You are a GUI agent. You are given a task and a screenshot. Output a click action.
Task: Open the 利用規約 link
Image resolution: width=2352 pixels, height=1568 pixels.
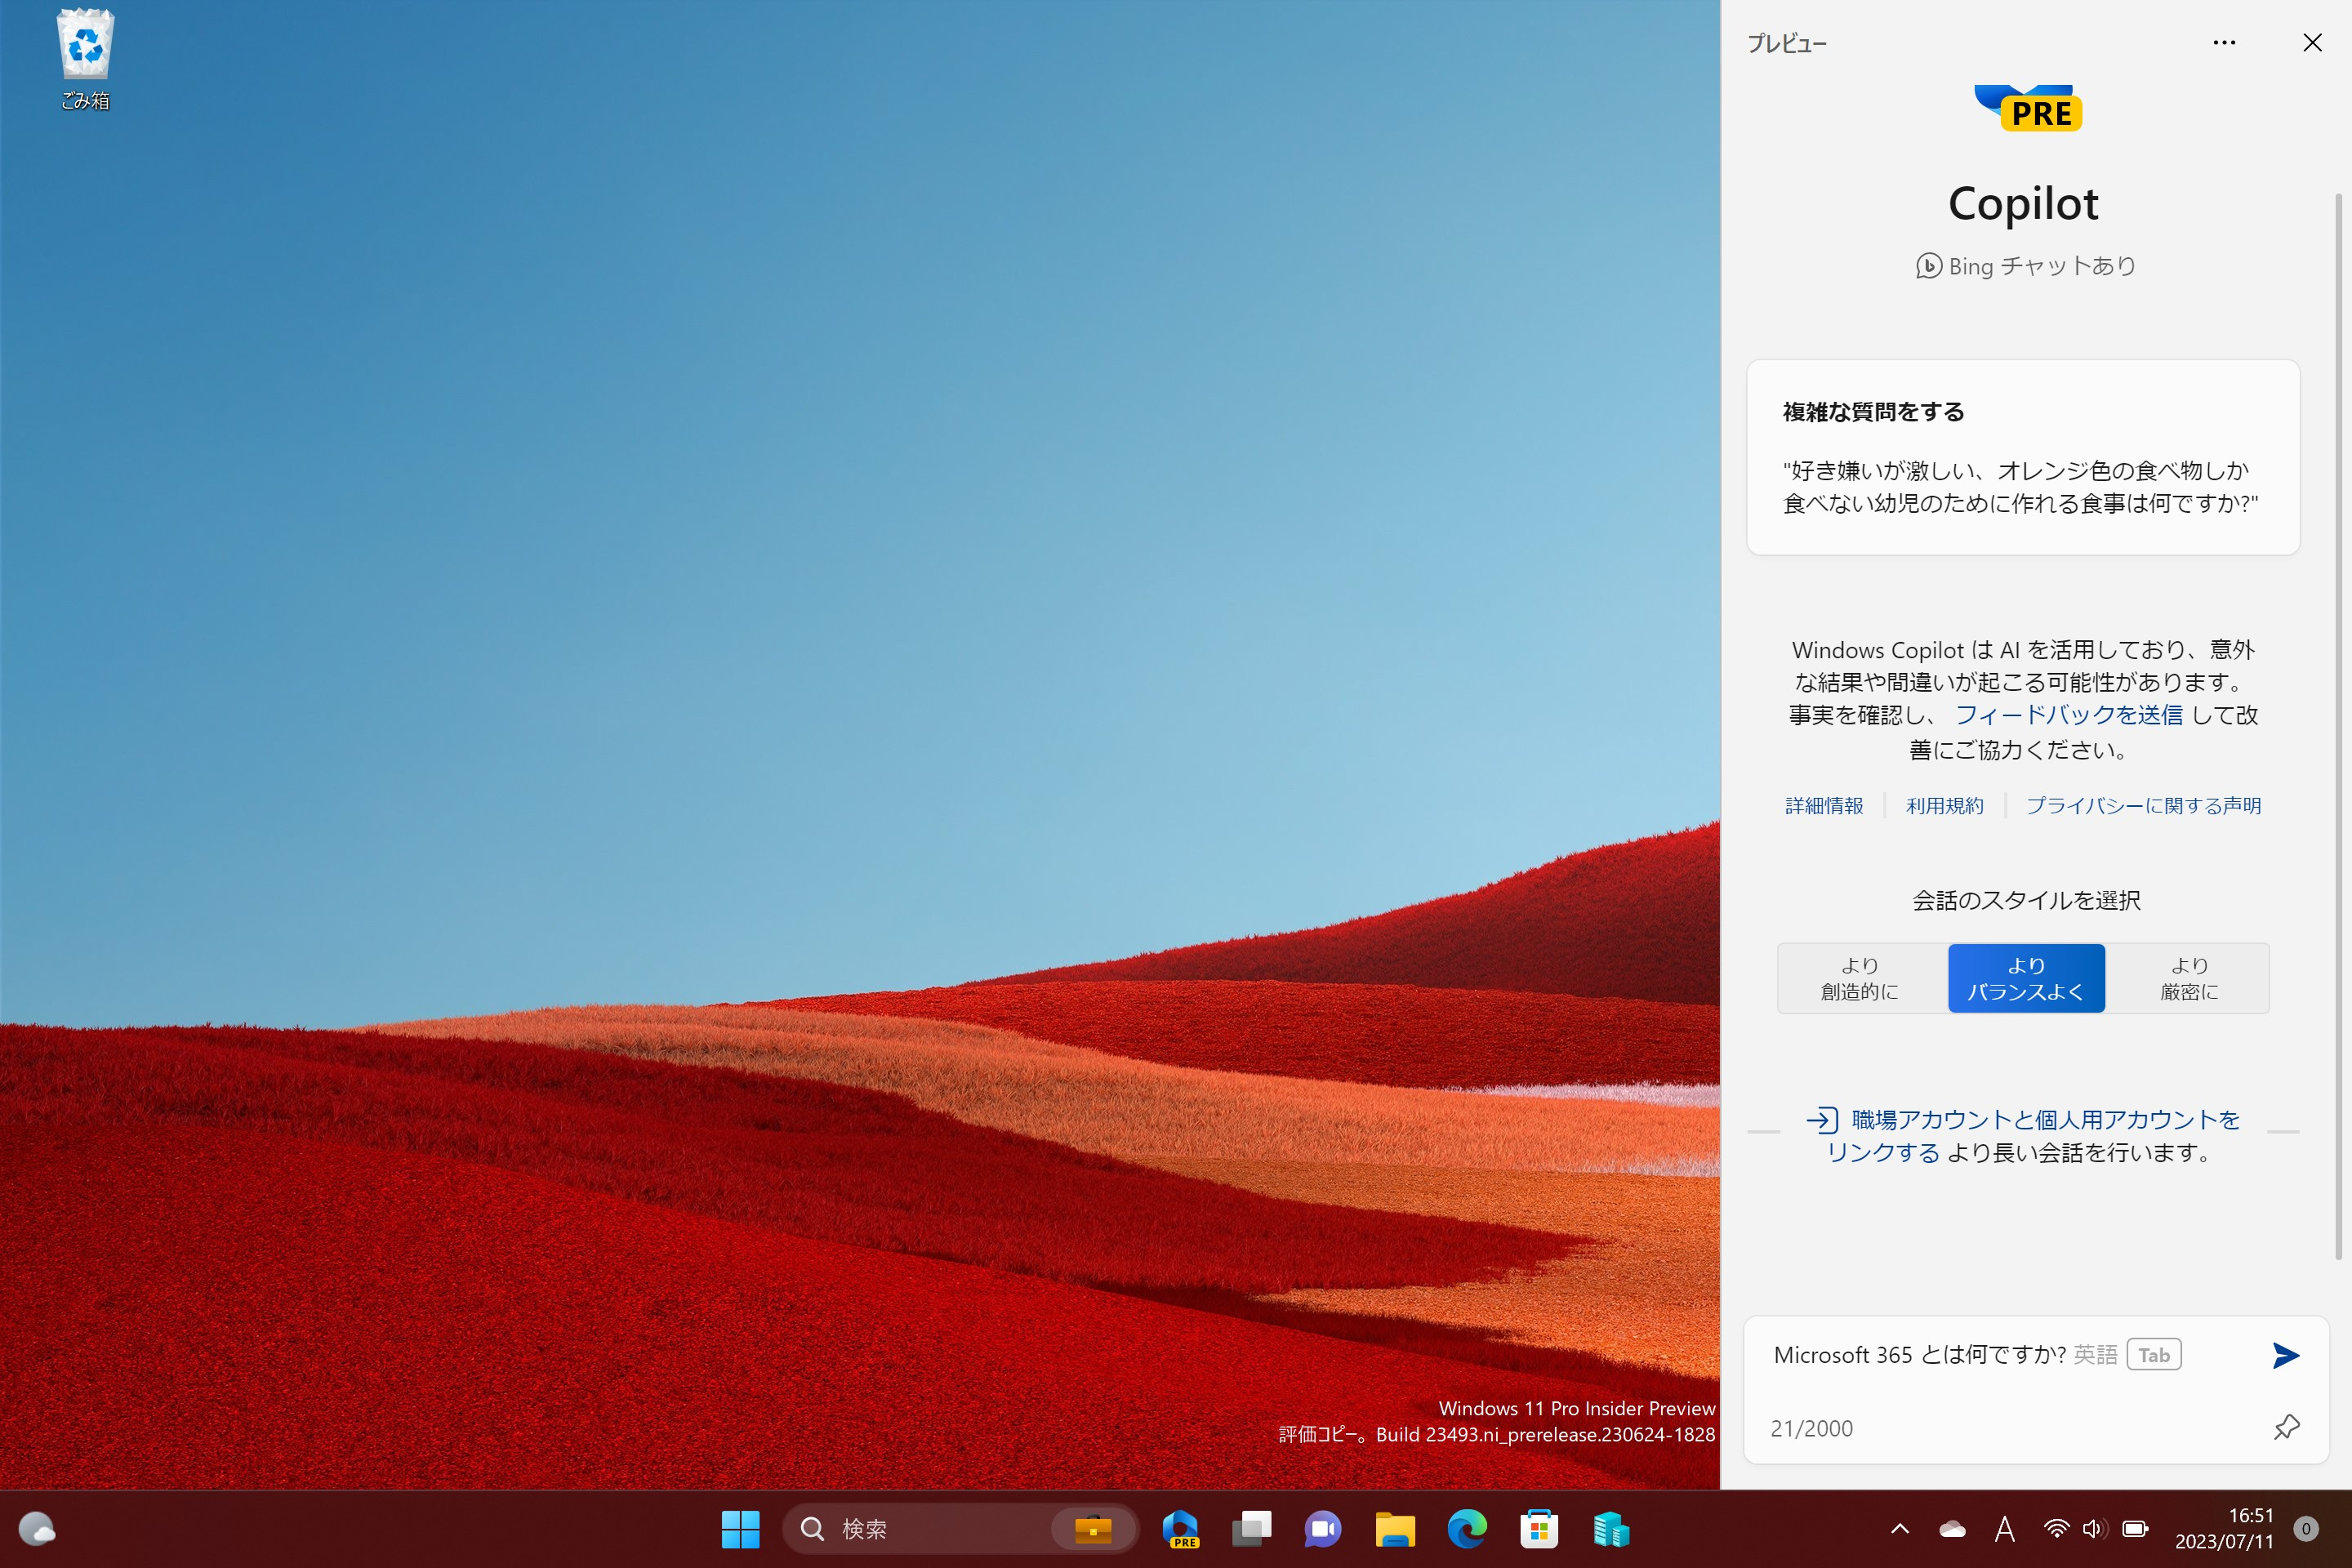coord(1945,806)
